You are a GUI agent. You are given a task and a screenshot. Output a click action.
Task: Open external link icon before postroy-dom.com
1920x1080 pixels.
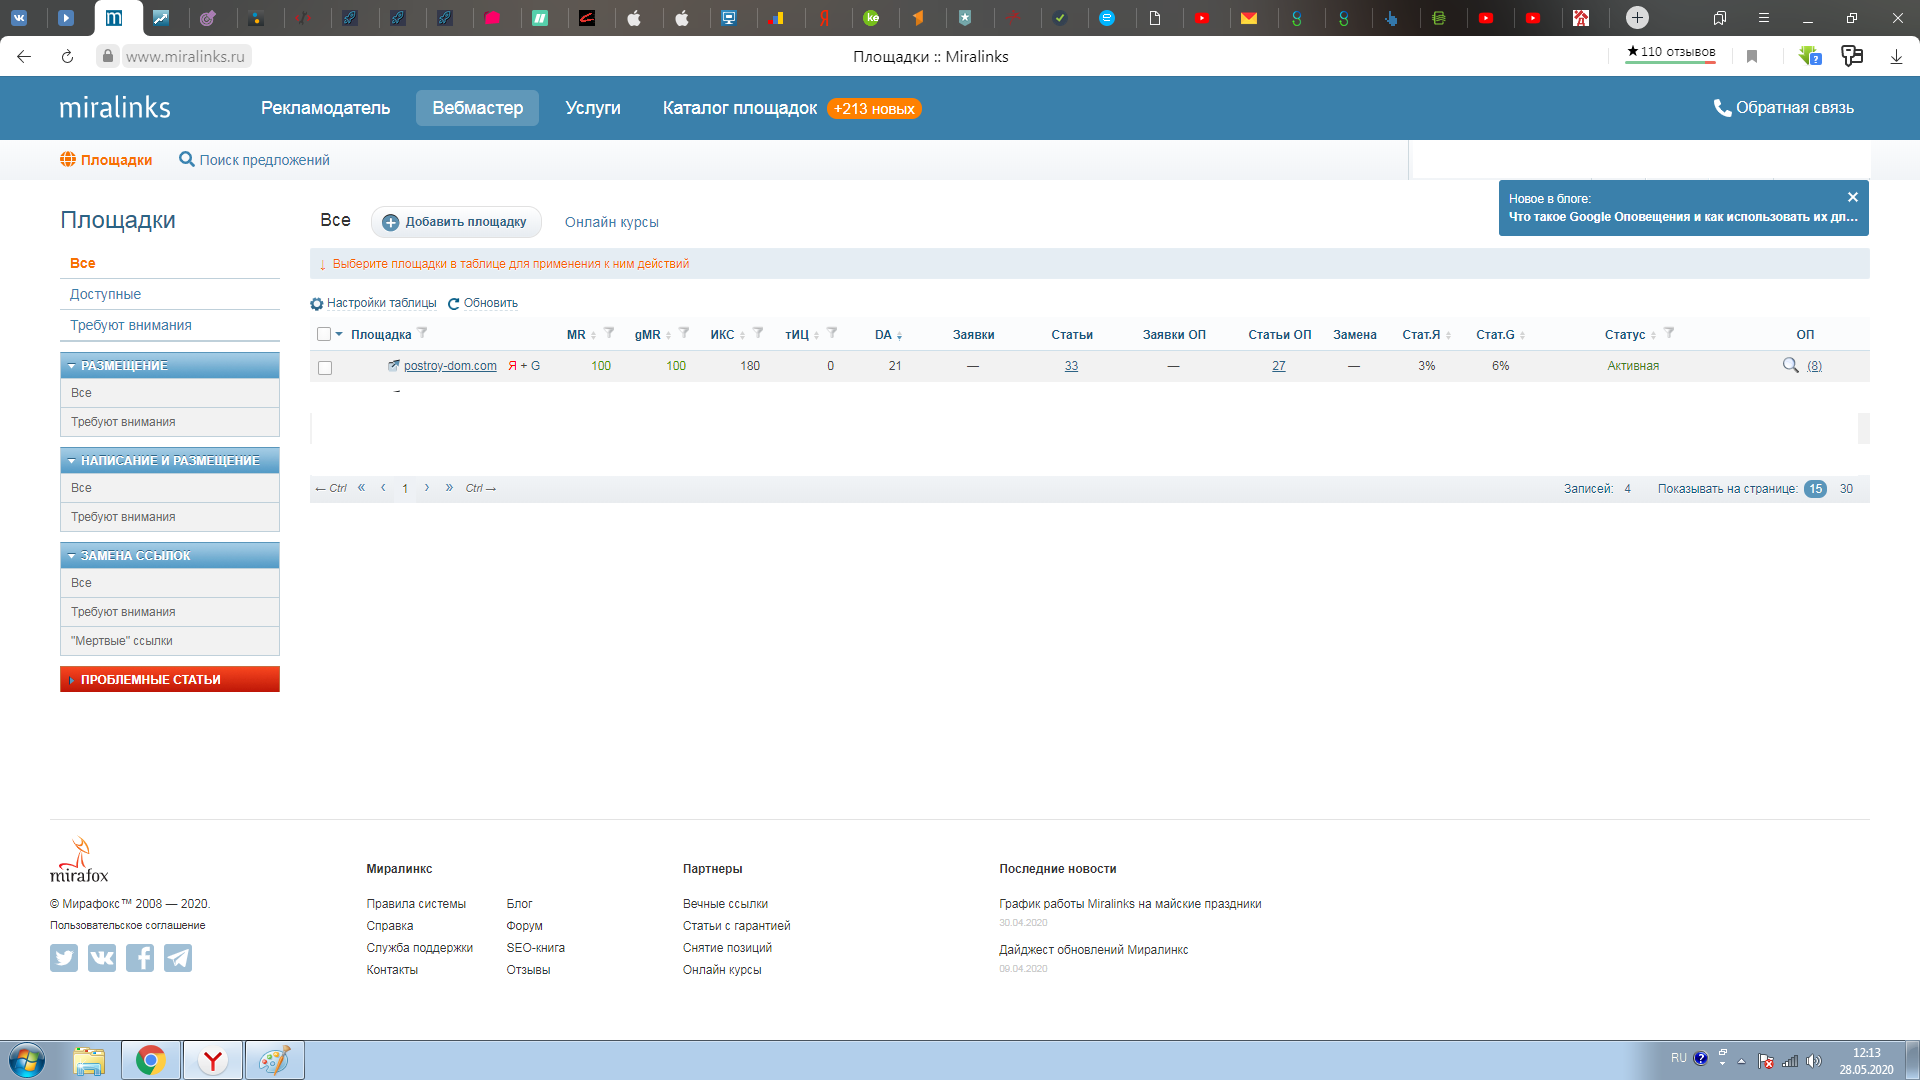click(394, 365)
